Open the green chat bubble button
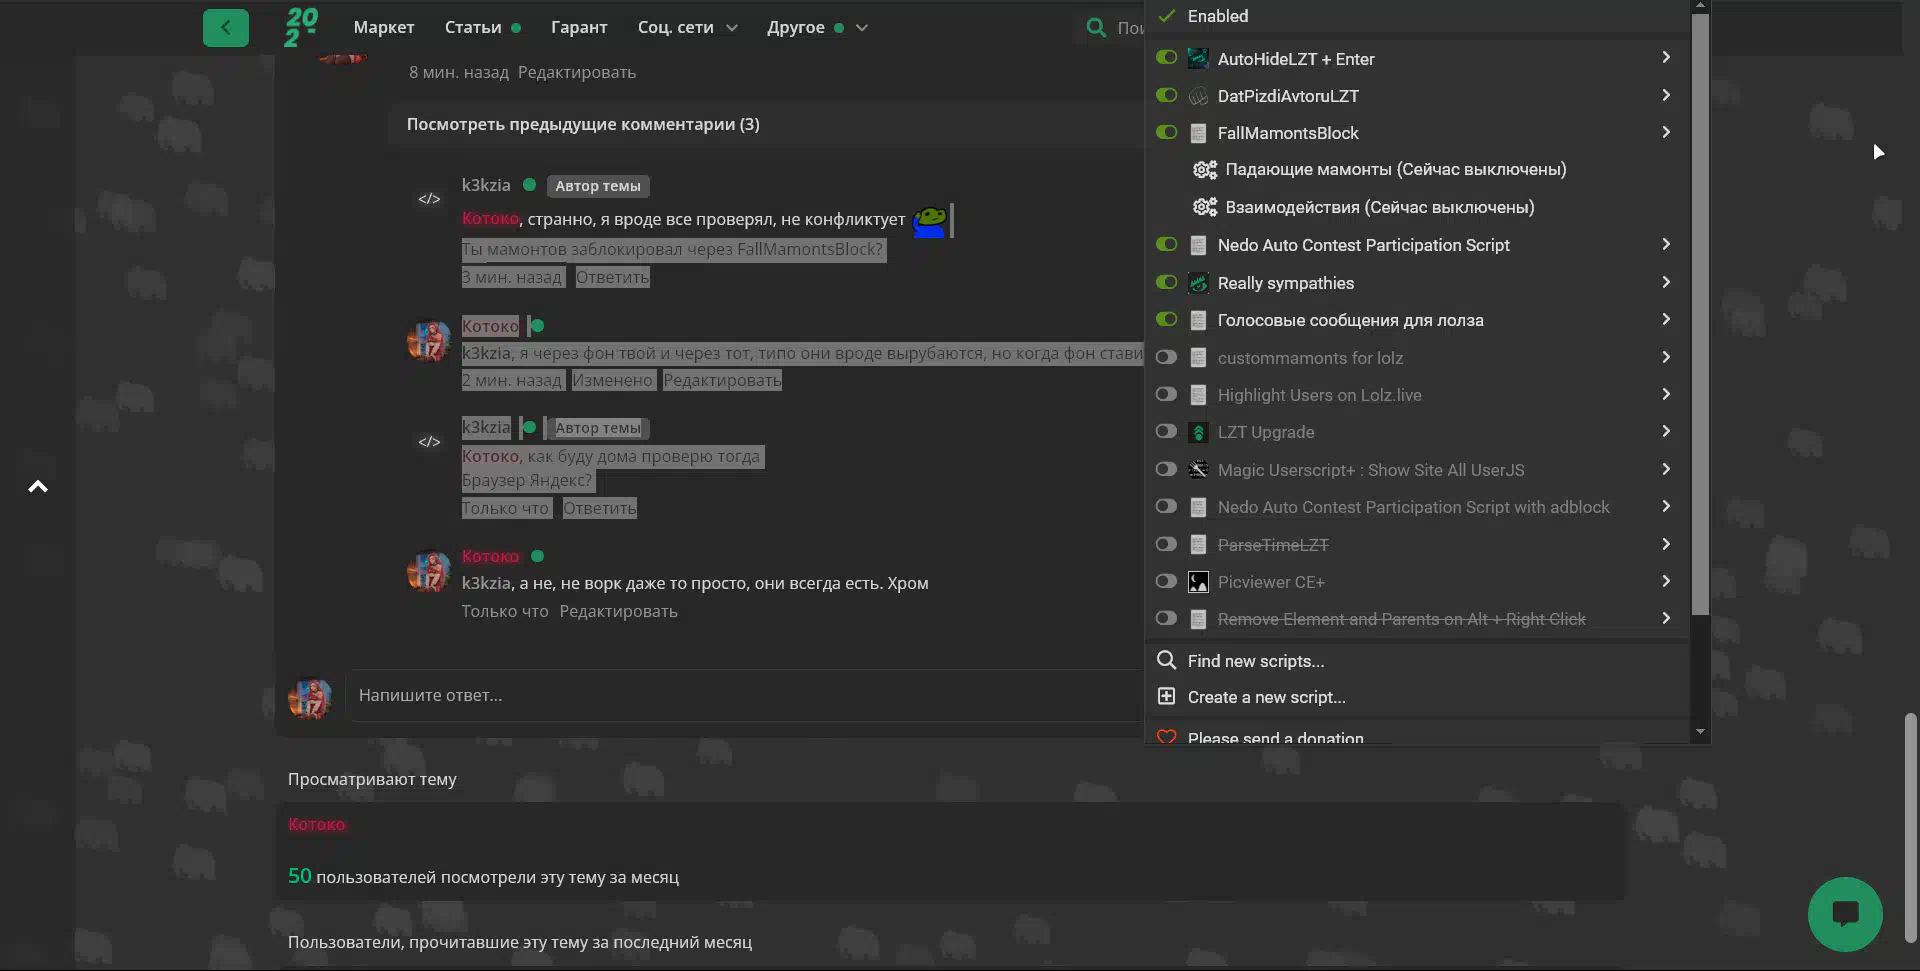Viewport: 1920px width, 971px height. 1845,914
